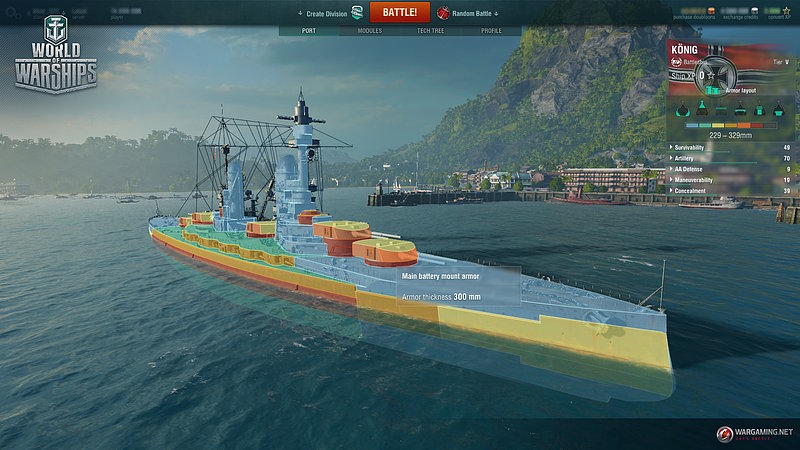Viewport: 800px width, 450px height.
Task: Click the purchase doubloons link
Action: click(x=693, y=17)
